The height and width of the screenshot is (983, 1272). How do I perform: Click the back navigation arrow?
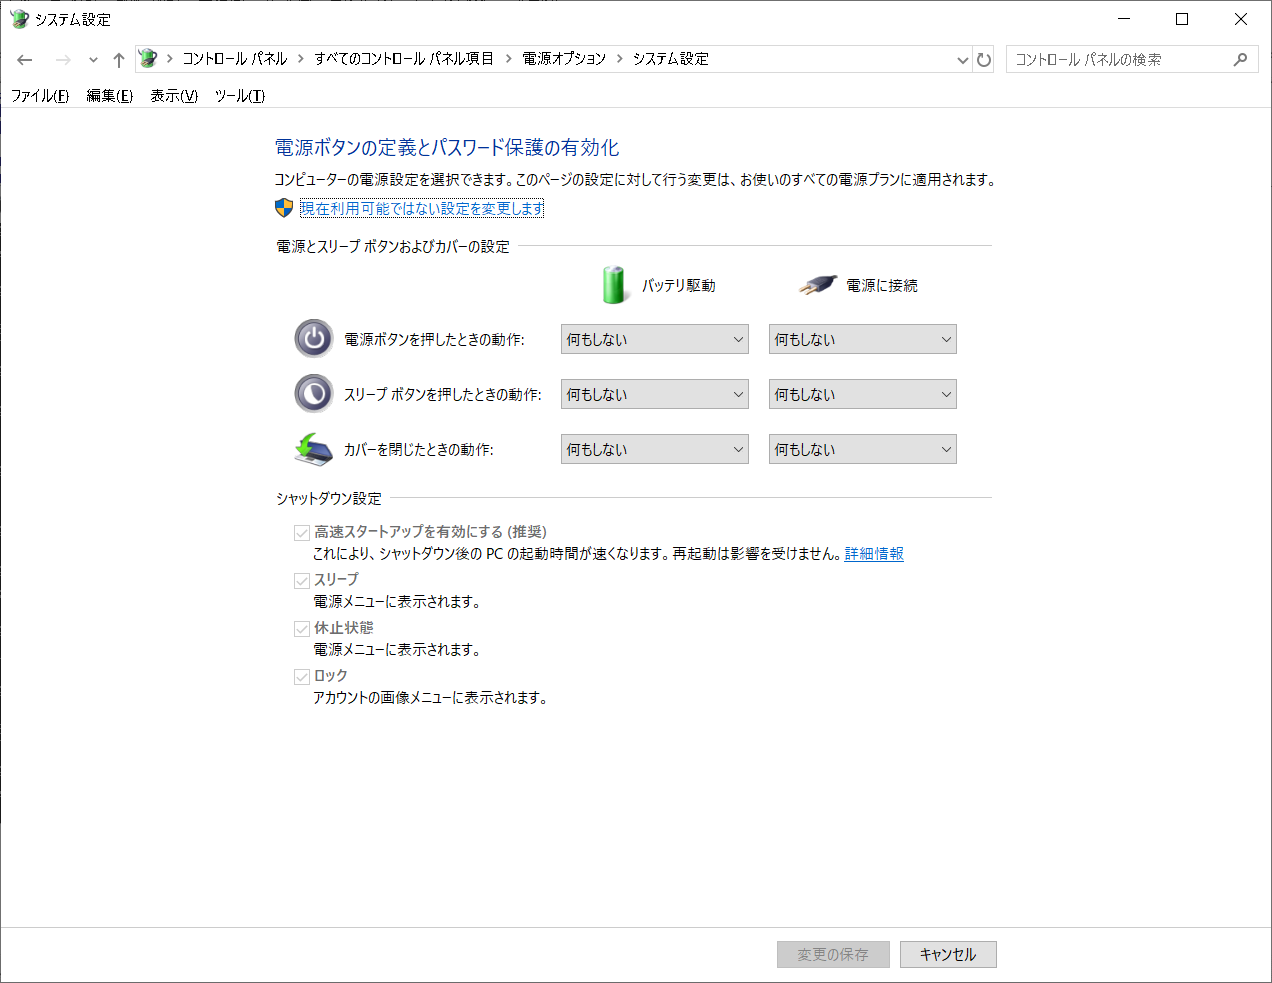24,59
